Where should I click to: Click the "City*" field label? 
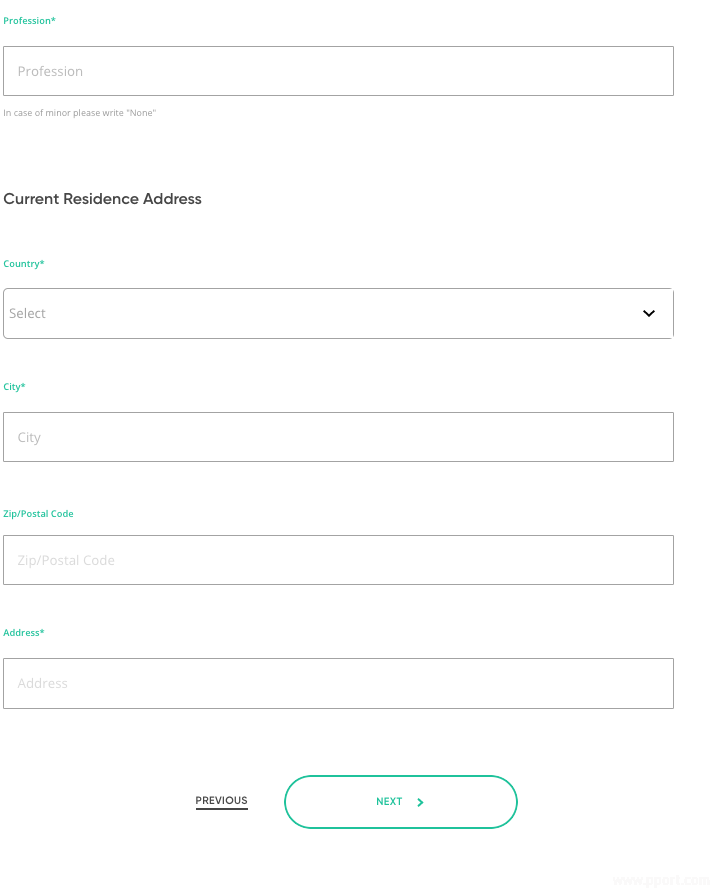pos(14,387)
